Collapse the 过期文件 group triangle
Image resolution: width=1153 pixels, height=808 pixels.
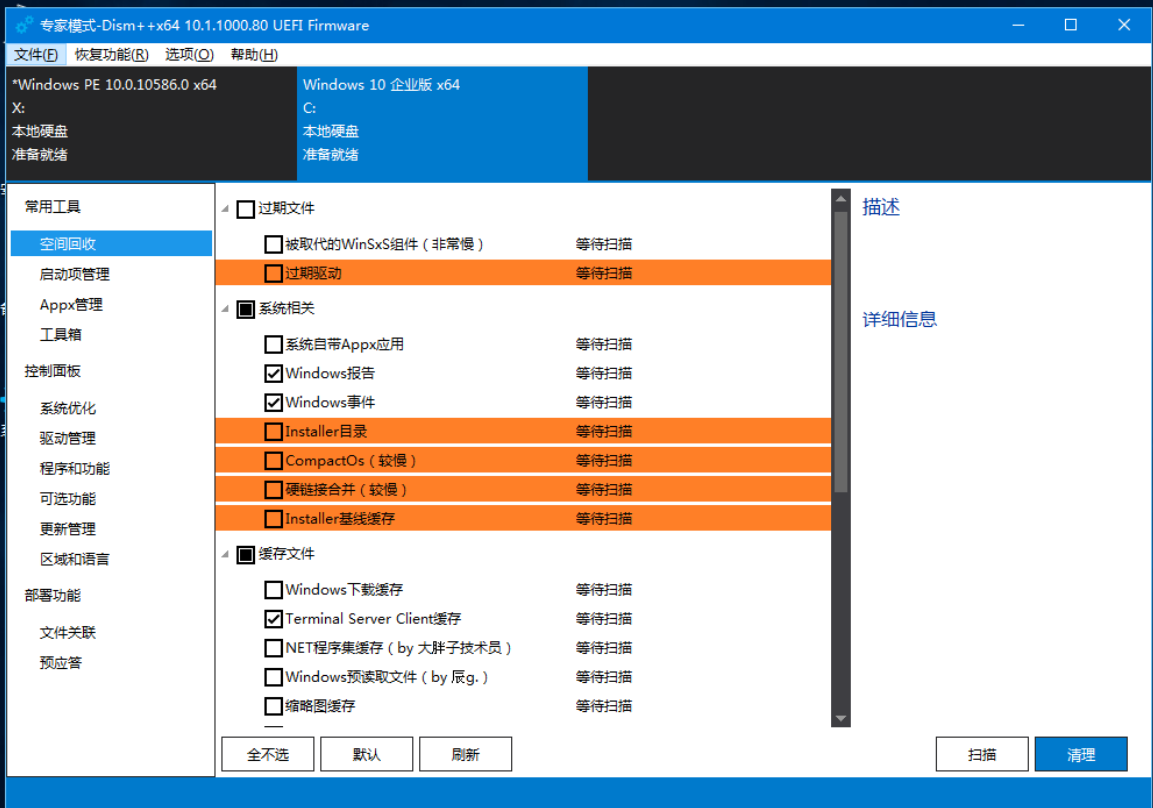pyautogui.click(x=225, y=209)
